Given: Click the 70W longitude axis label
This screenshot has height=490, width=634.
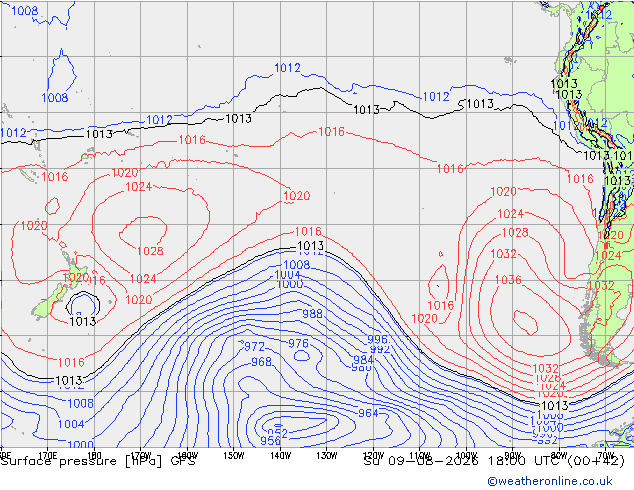Looking at the screenshot, I should [606, 456].
